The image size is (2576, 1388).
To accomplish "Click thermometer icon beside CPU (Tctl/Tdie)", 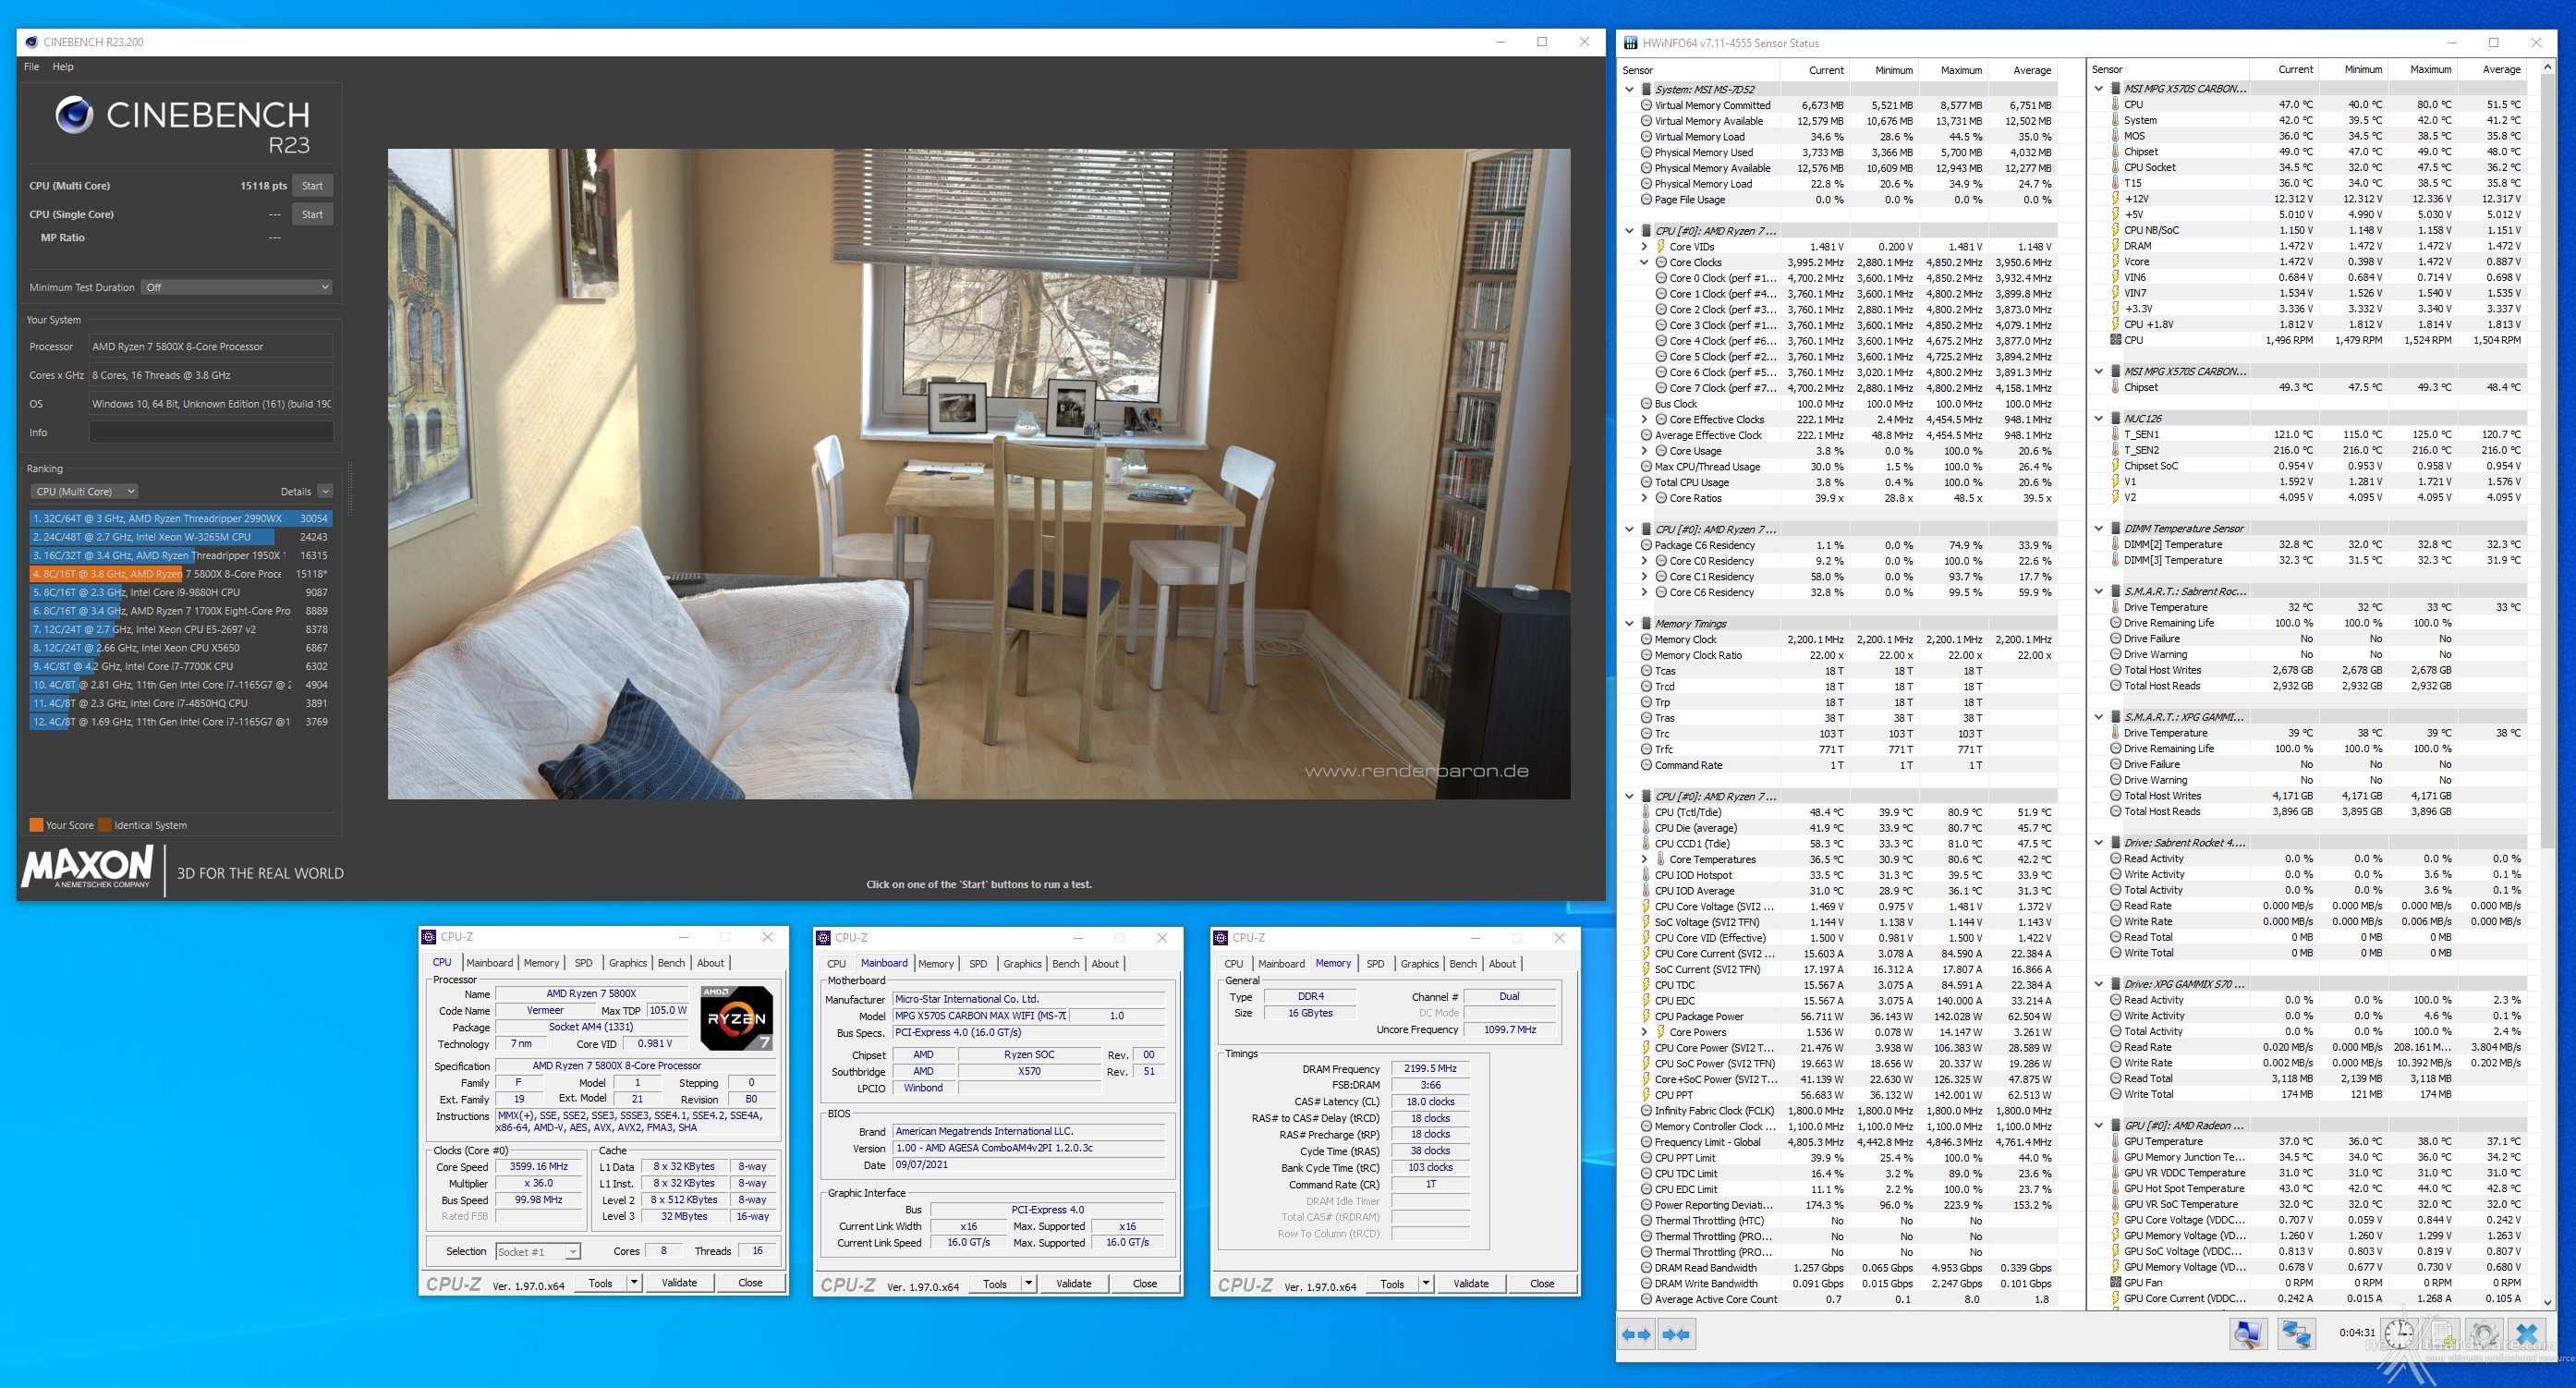I will point(1646,812).
